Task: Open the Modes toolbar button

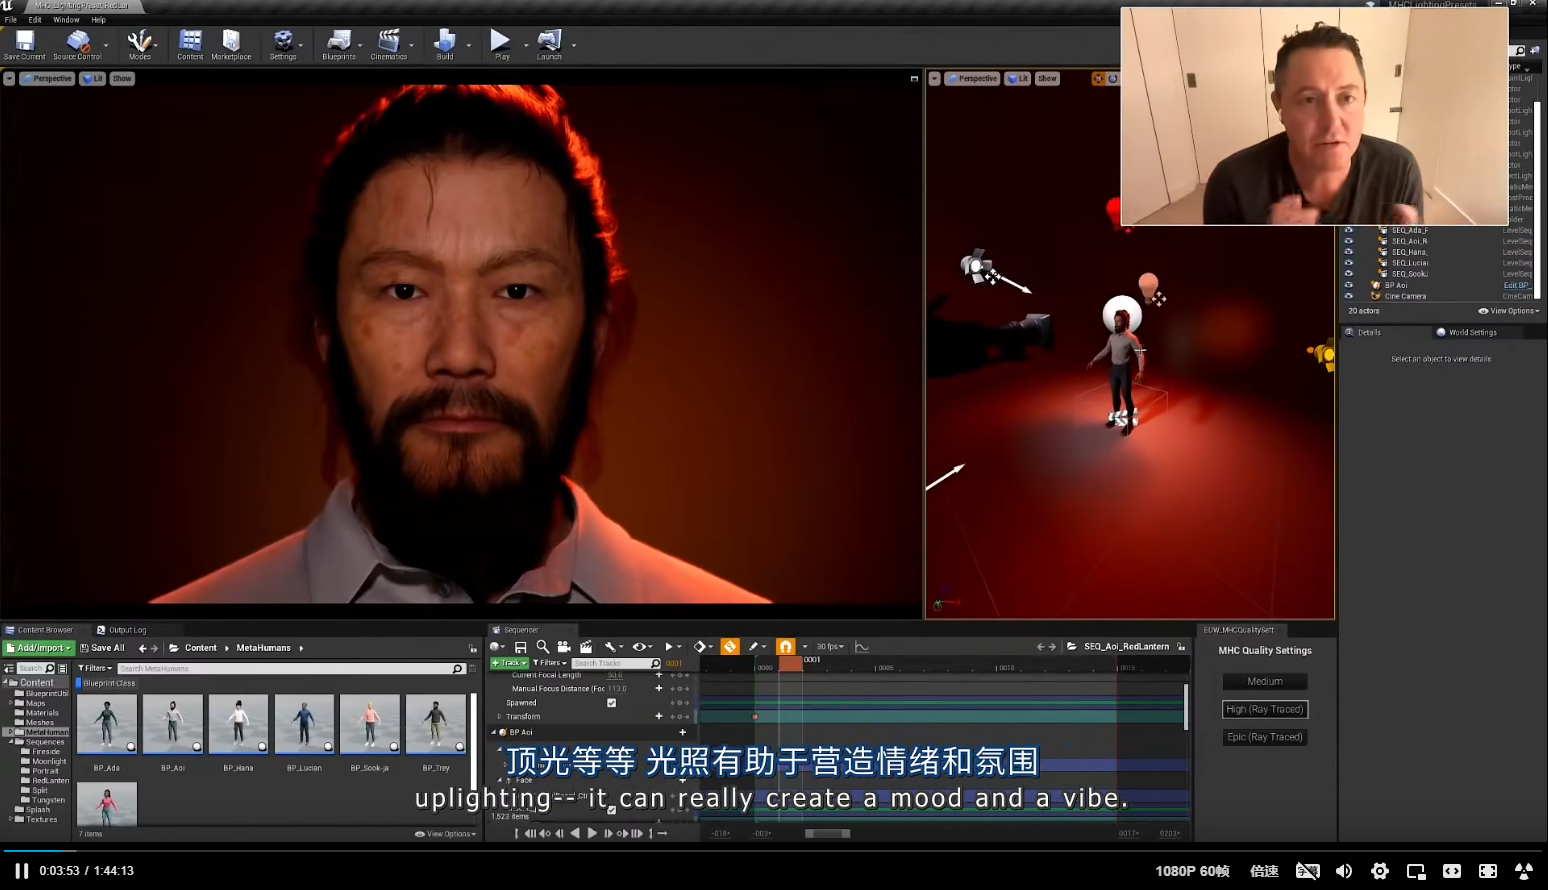Action: click(x=139, y=44)
